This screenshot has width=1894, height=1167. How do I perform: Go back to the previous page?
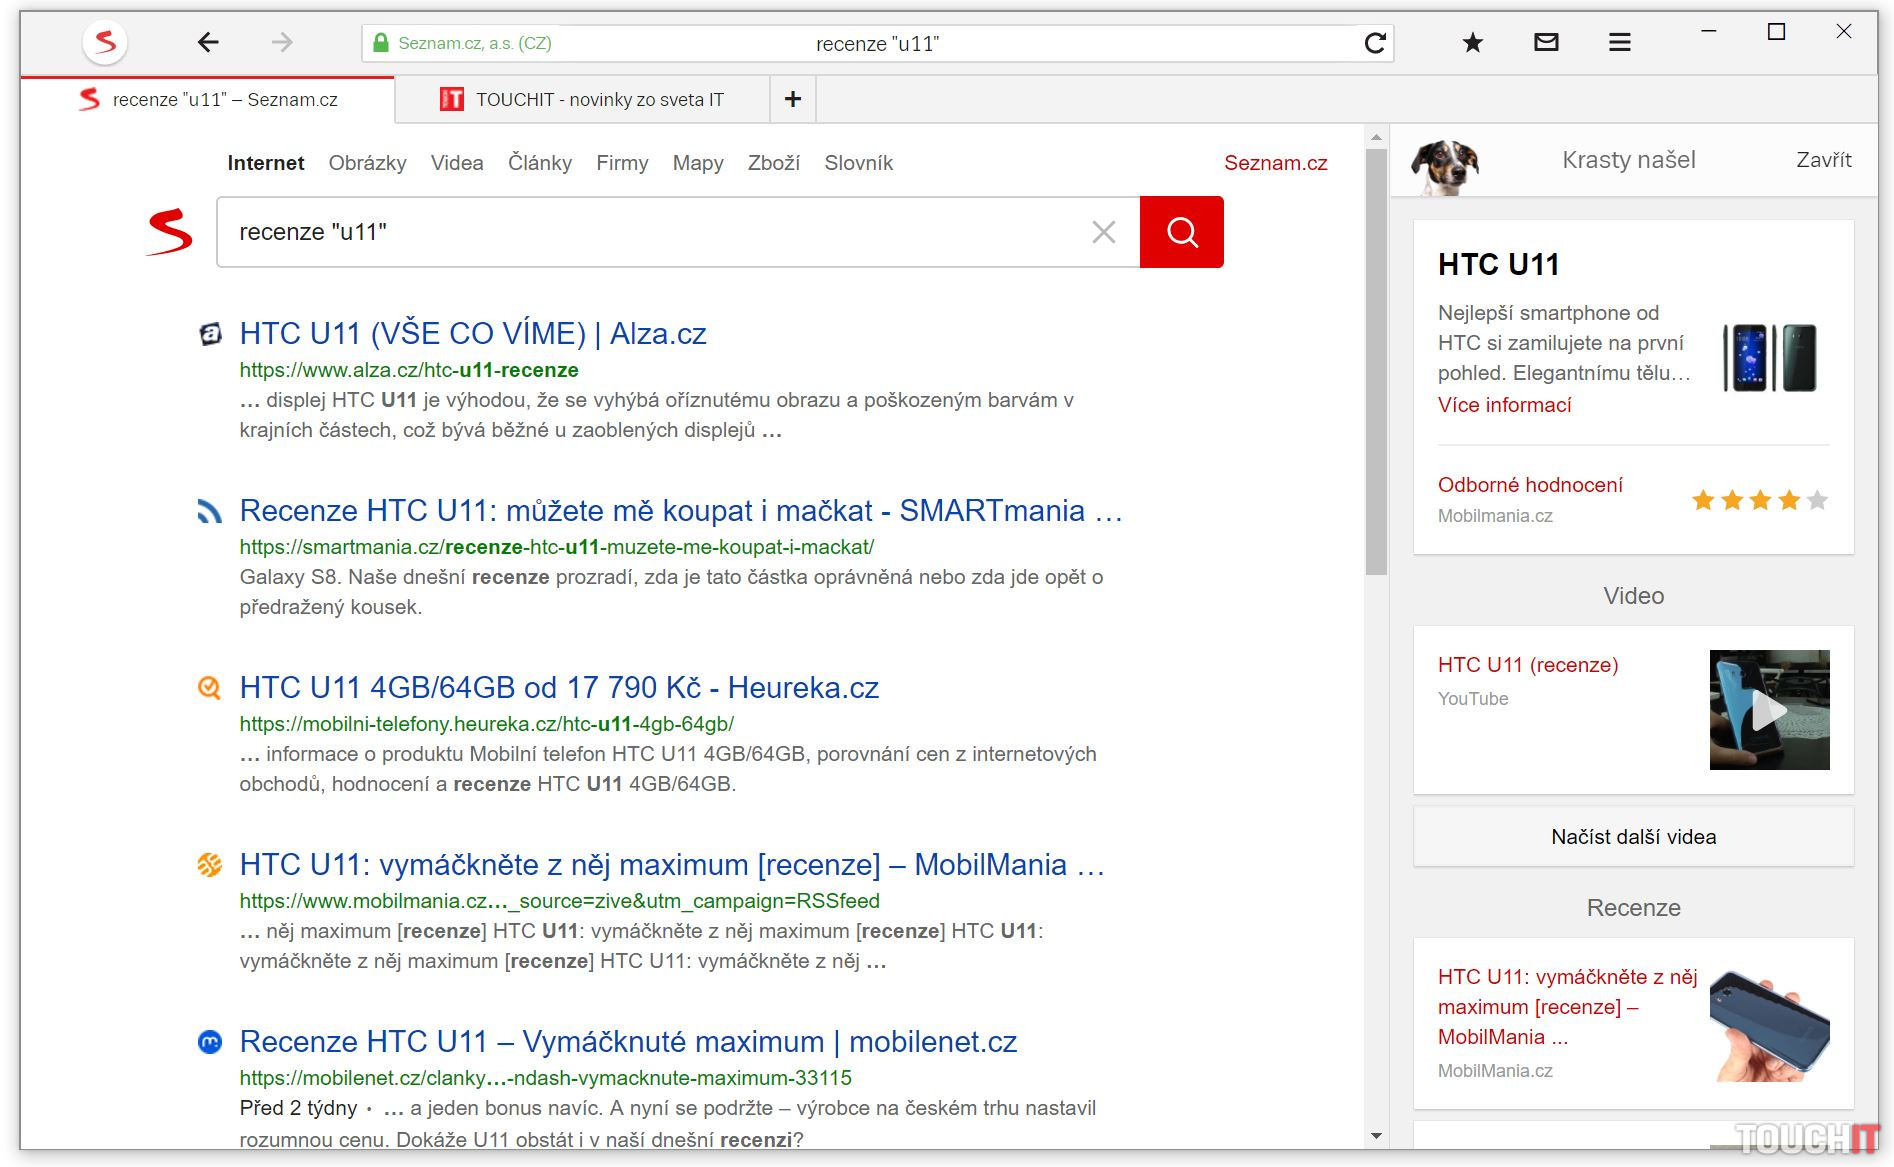tap(208, 42)
